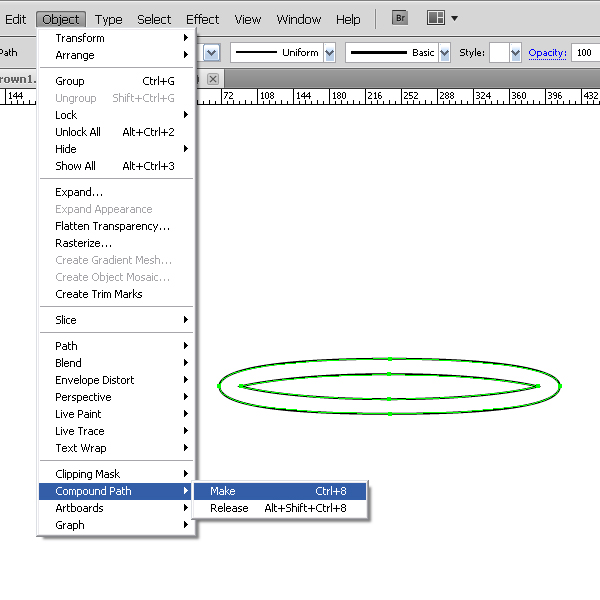Open the Effect menu
Viewport: 600px width, 600px height.
pos(202,19)
